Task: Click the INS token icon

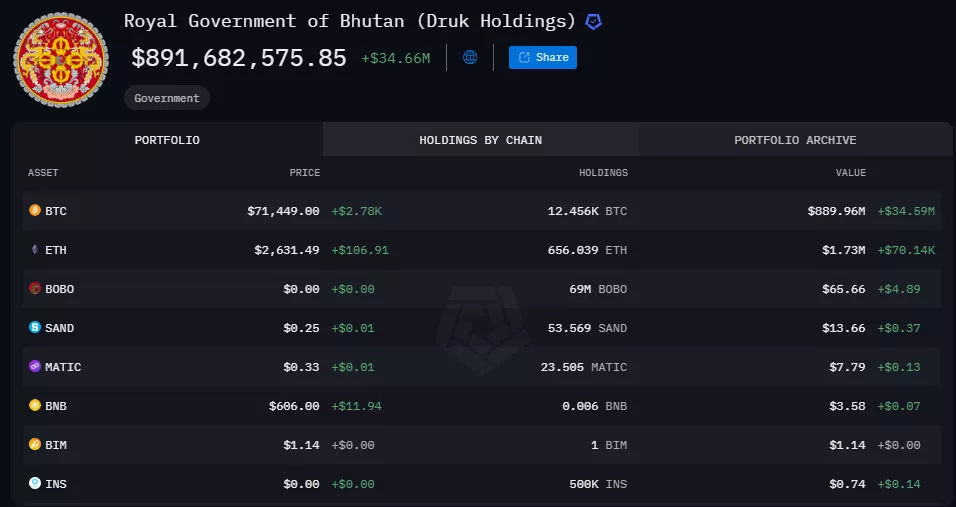Action: 35,484
